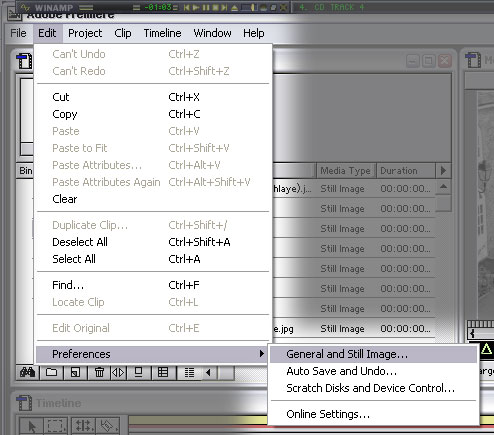Click the trash Delete icon in Project toolbar

click(99, 372)
